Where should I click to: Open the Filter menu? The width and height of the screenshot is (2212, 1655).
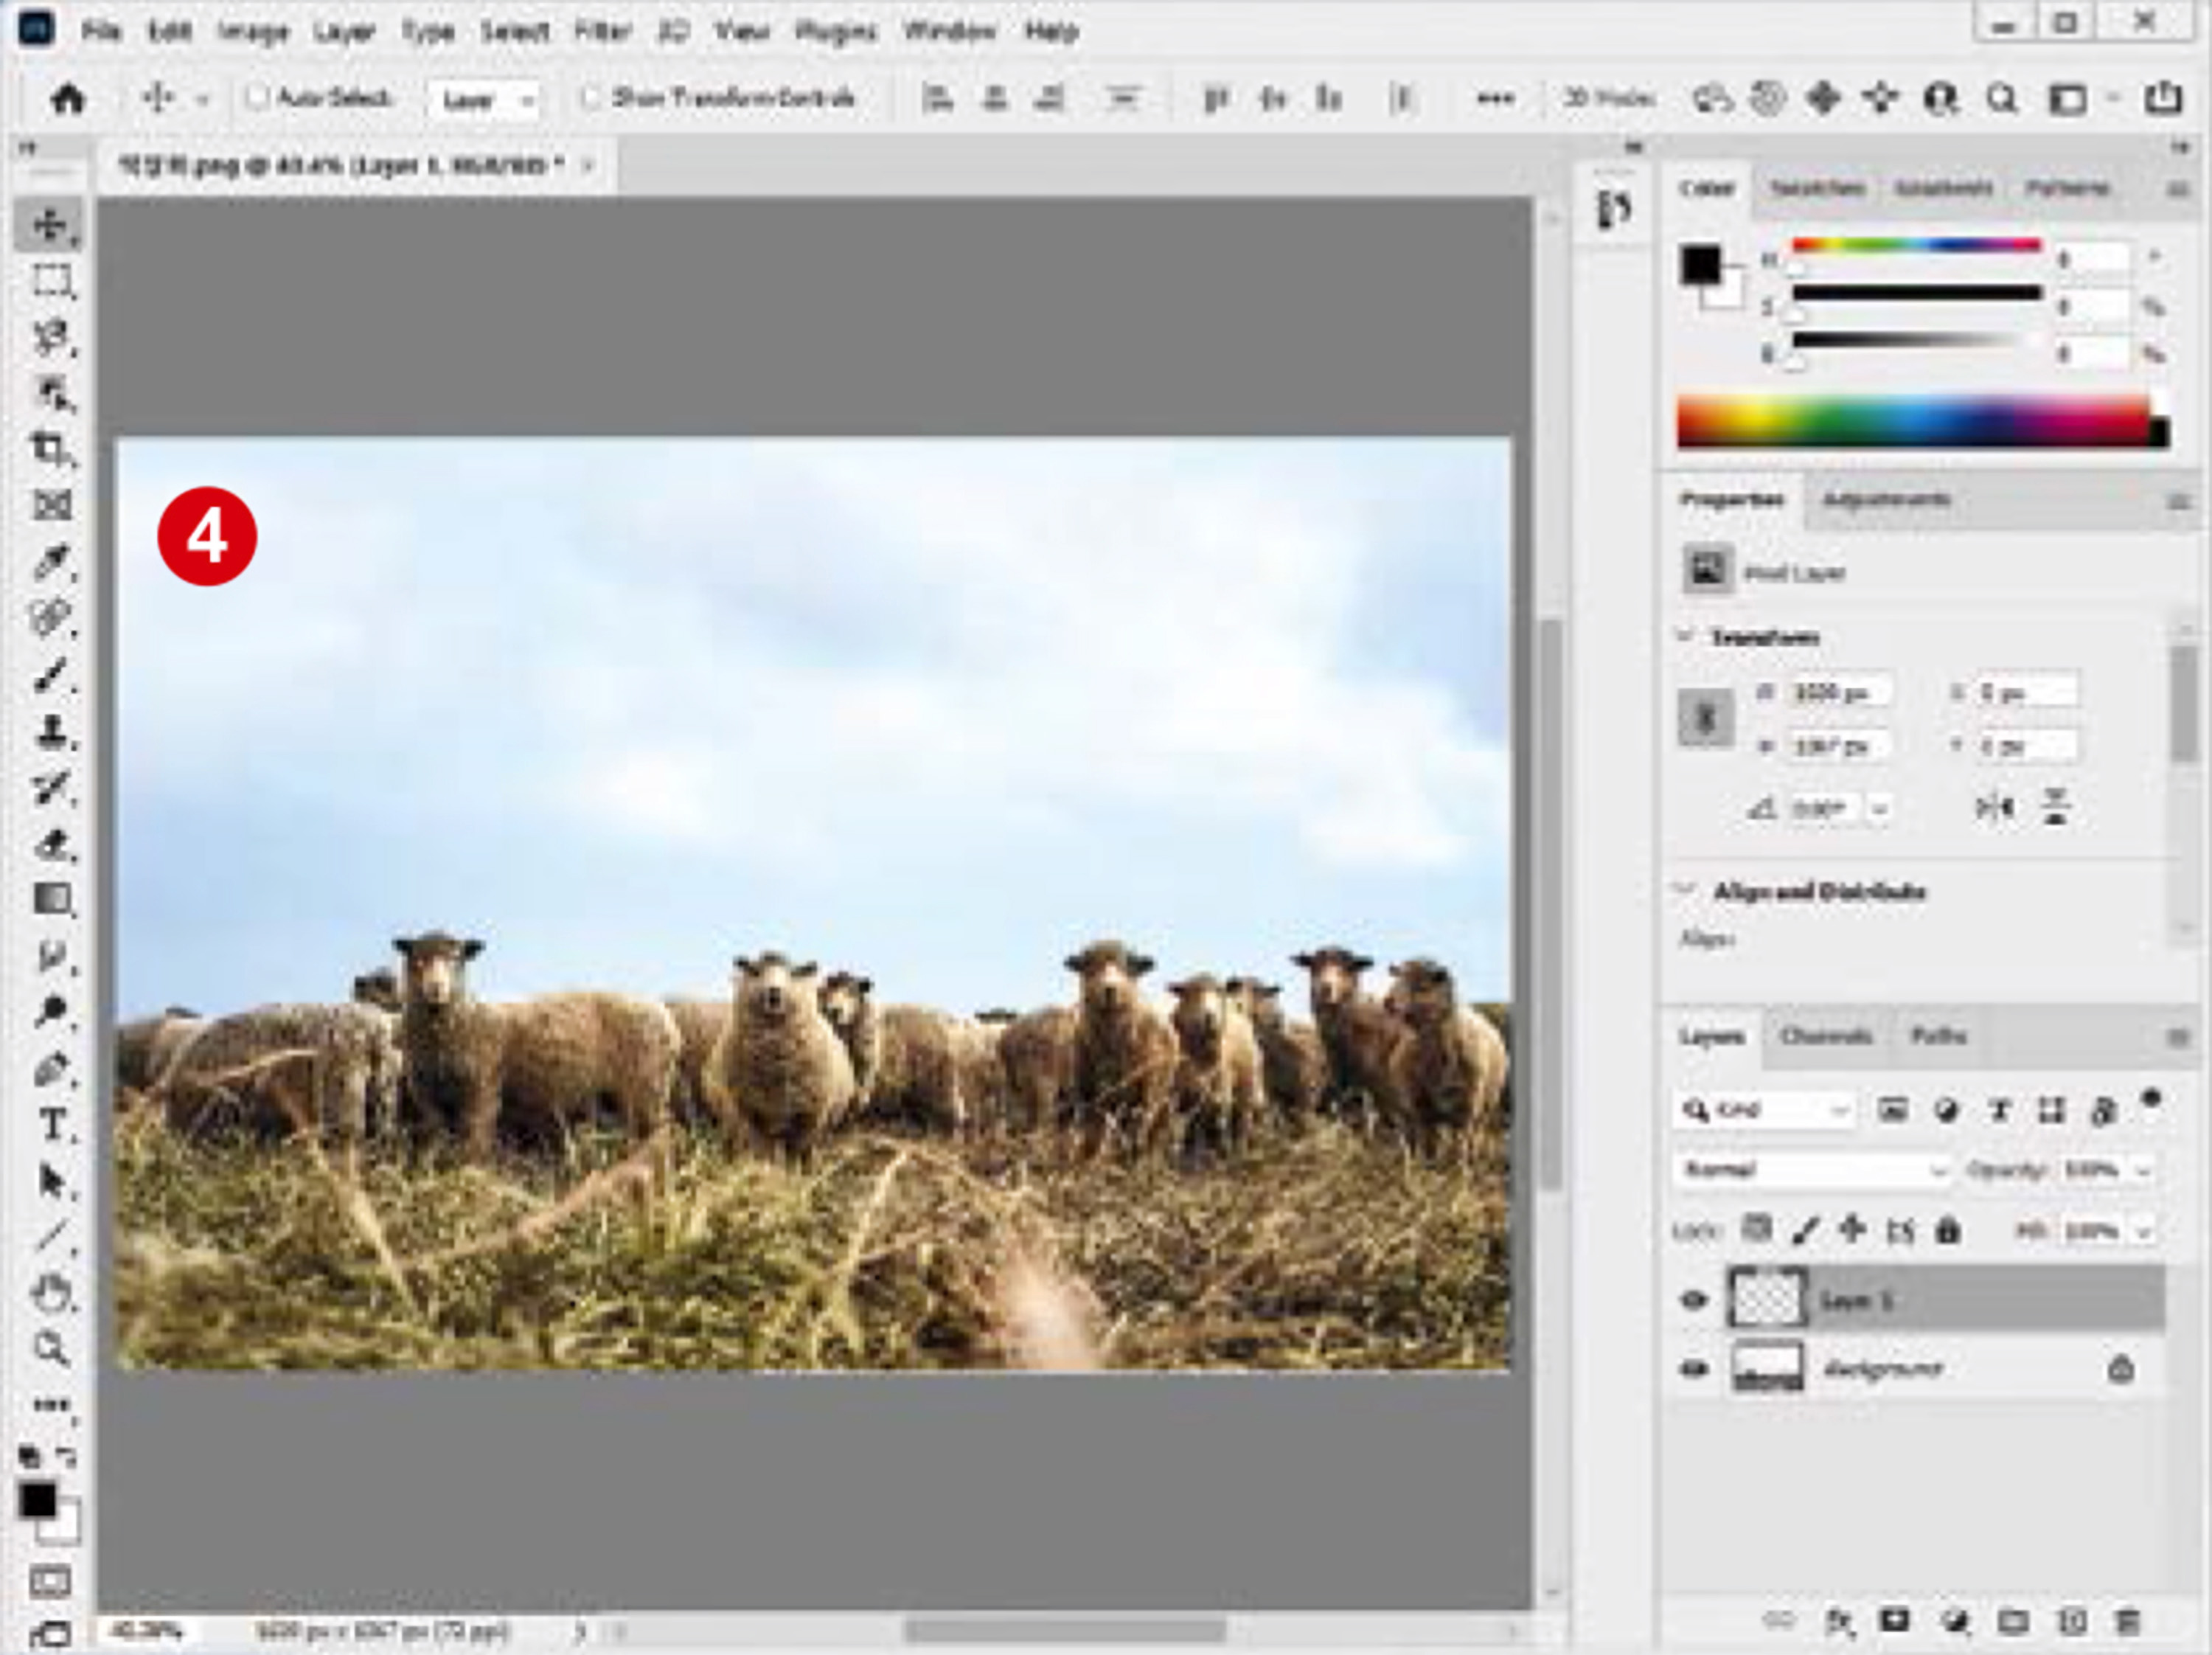602,31
